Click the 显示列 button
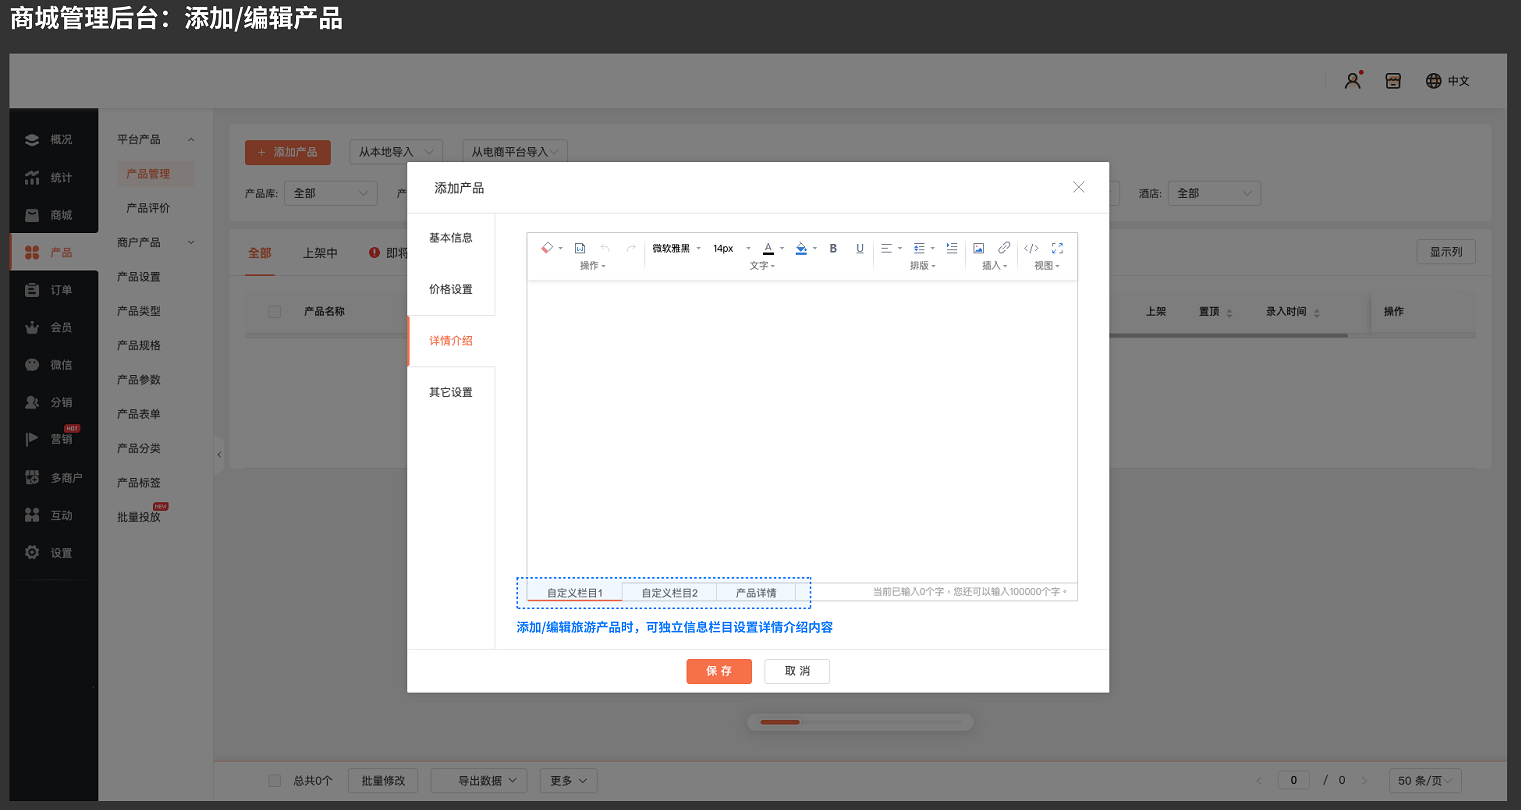 pos(1446,252)
